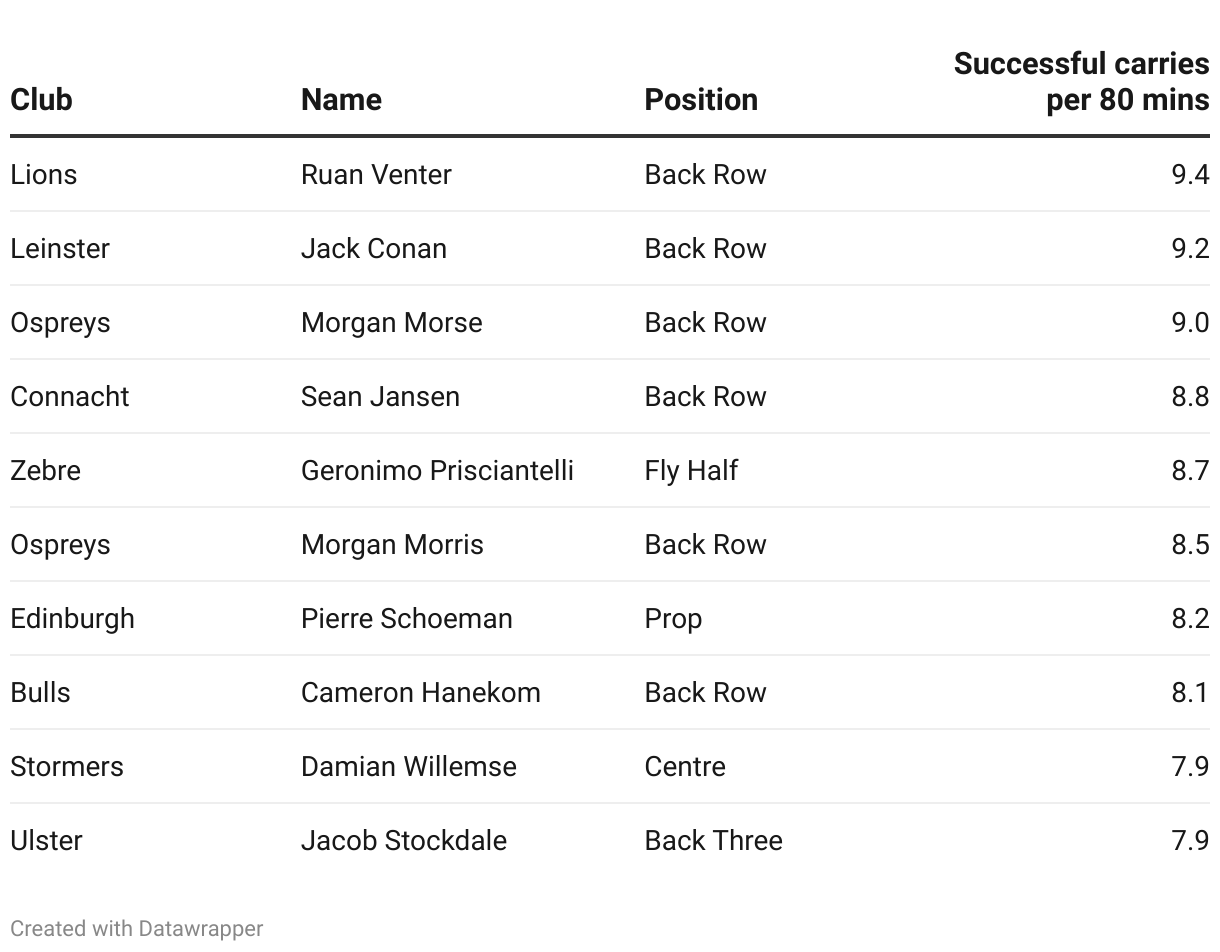Click the Centre position cell
The image size is (1220, 952).
click(x=685, y=767)
